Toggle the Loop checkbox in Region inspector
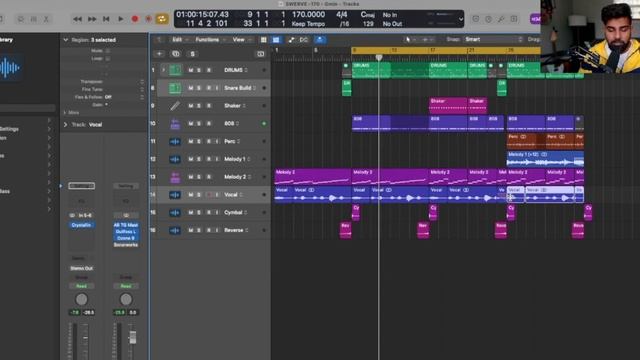Image resolution: width=640 pixels, height=360 pixels. 108,58
